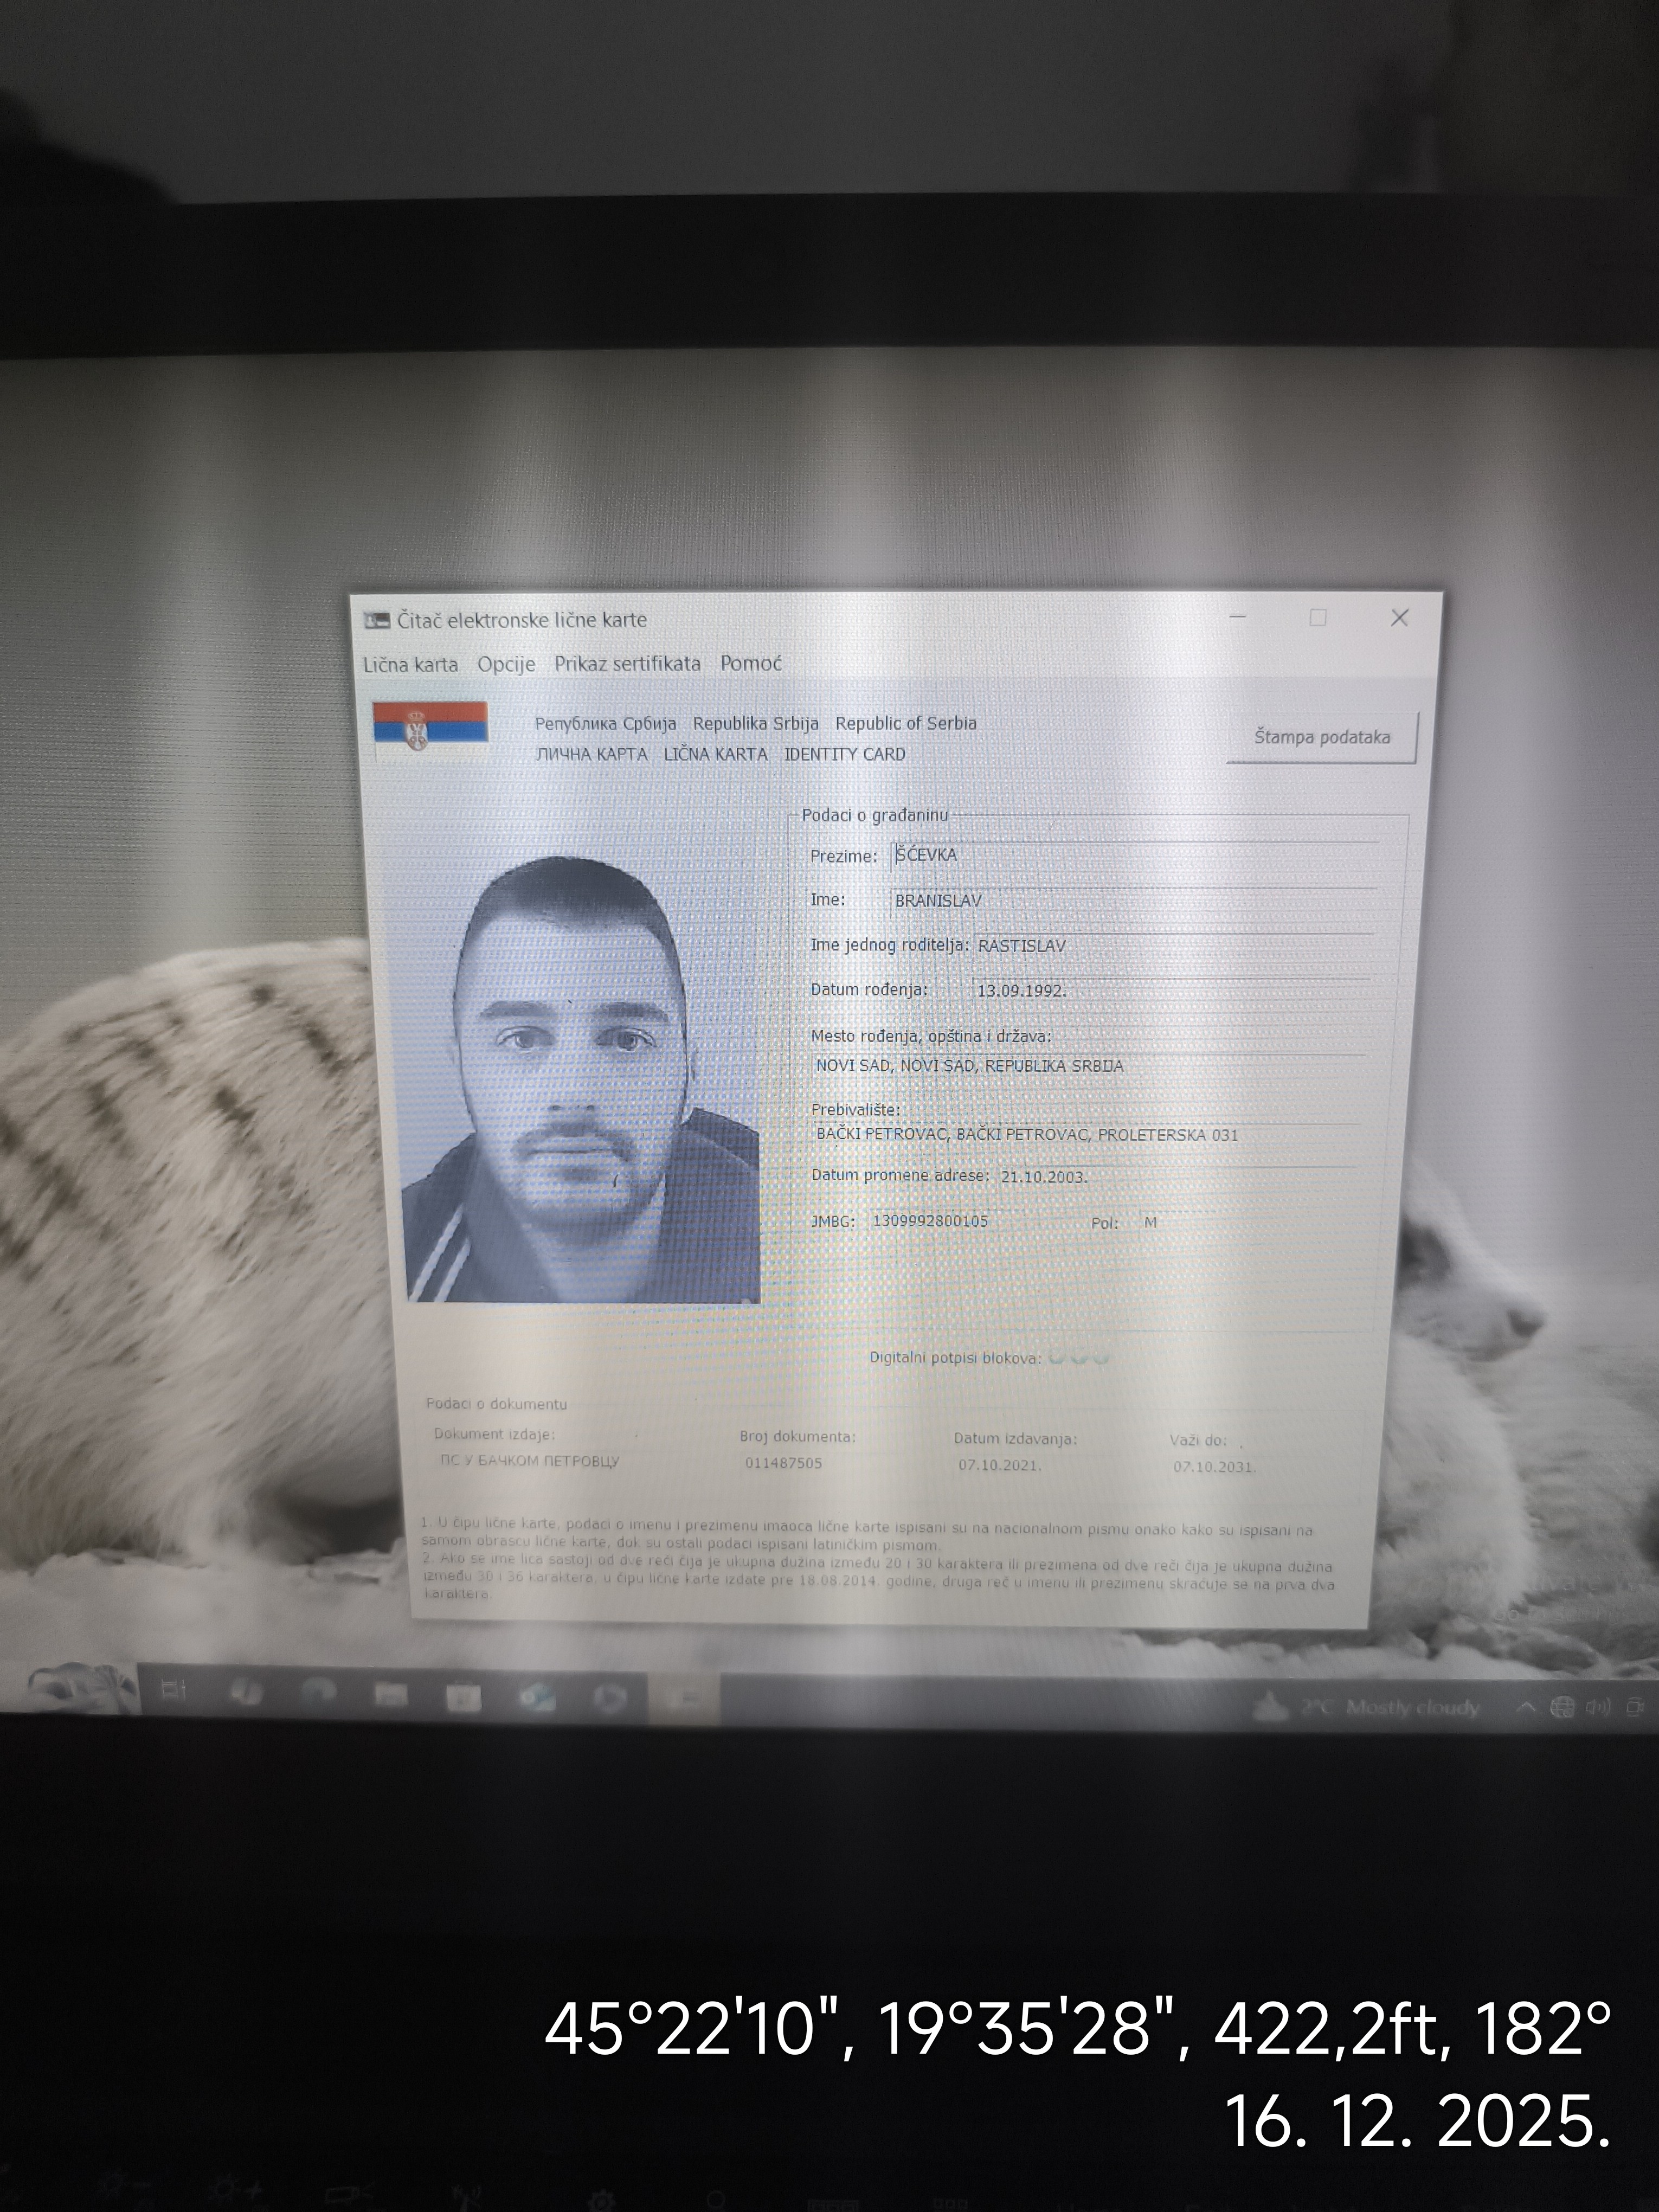The height and width of the screenshot is (2212, 1659).
Task: Open Microsoft Edge from the taskbar
Action: pyautogui.click(x=319, y=1693)
